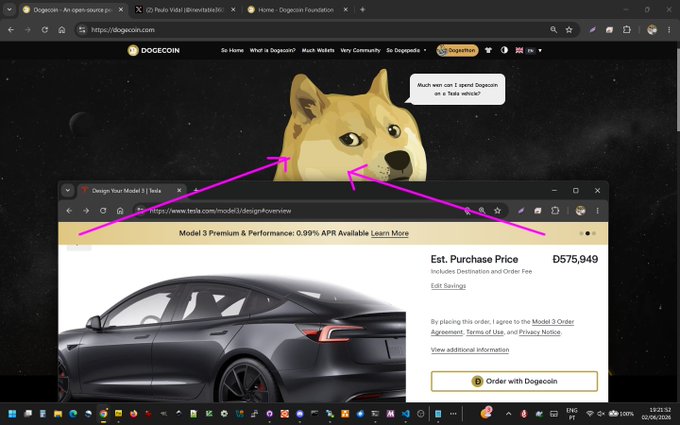Viewport: 680px width, 425px height.
Task: Click the home icon in Tesla window
Action: pos(120,211)
